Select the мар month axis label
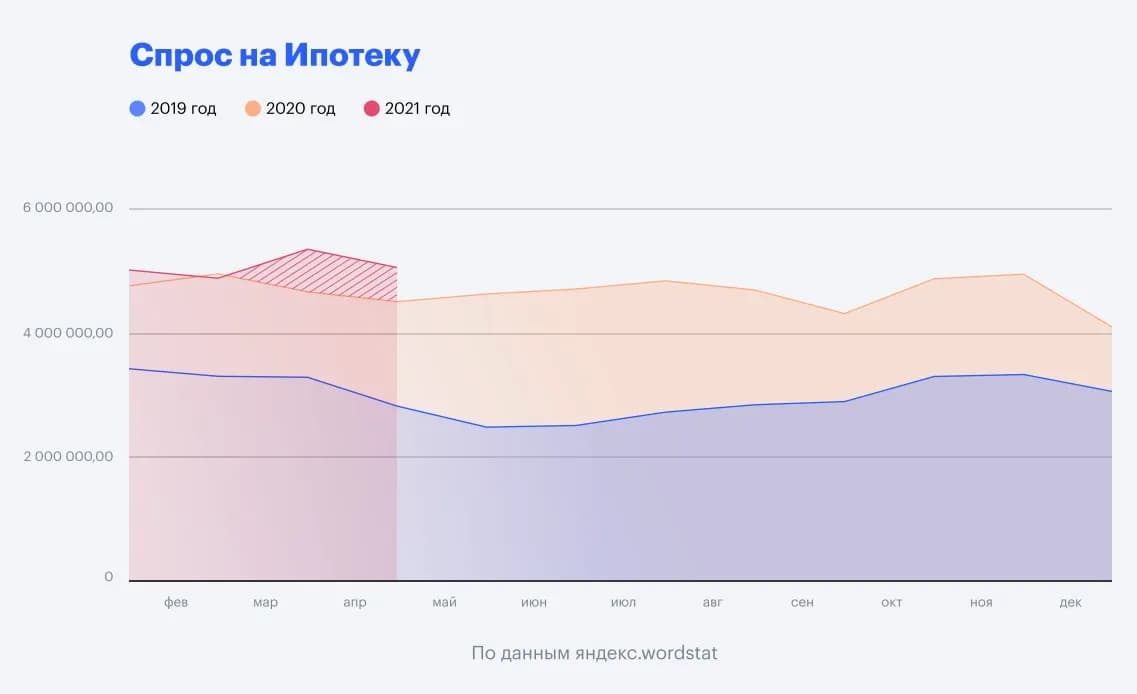This screenshot has width=1137, height=694. 265,602
